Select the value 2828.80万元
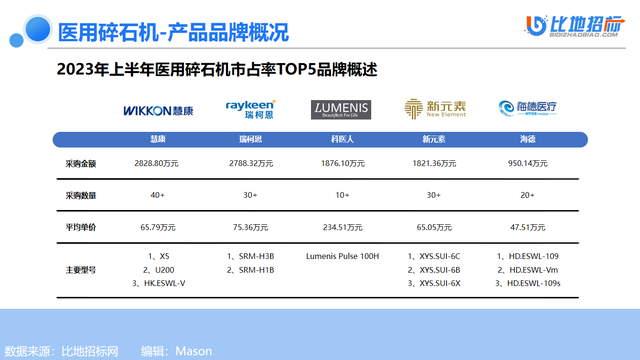This screenshot has width=640, height=360. [156, 163]
